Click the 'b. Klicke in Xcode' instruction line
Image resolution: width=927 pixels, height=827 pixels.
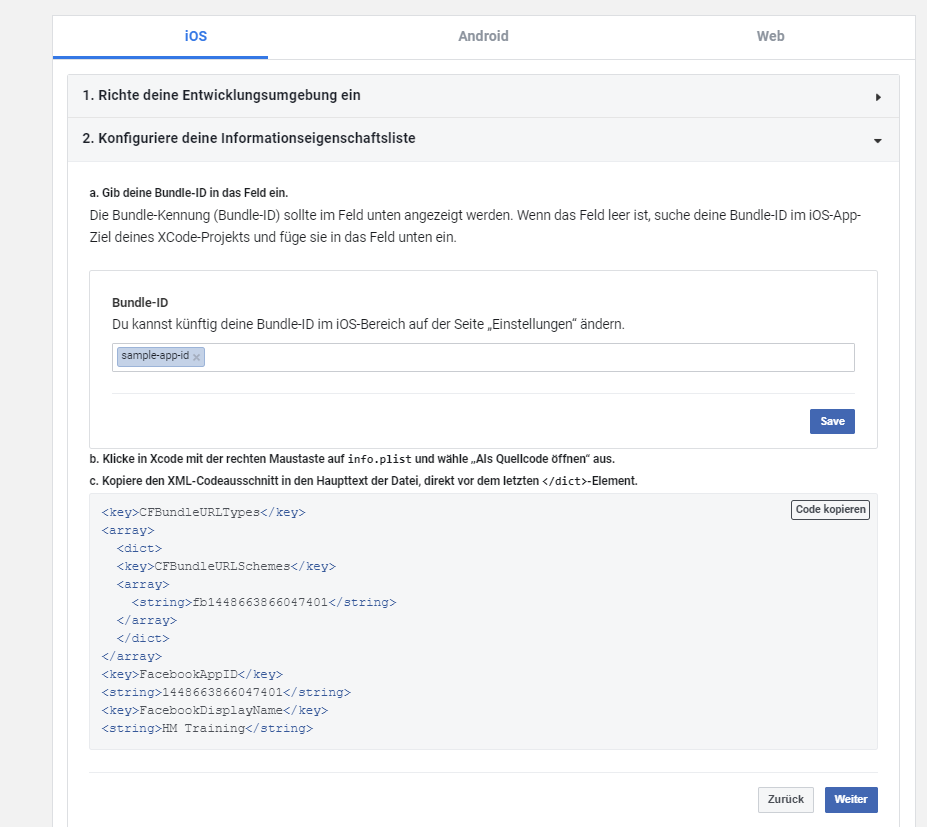coord(352,459)
